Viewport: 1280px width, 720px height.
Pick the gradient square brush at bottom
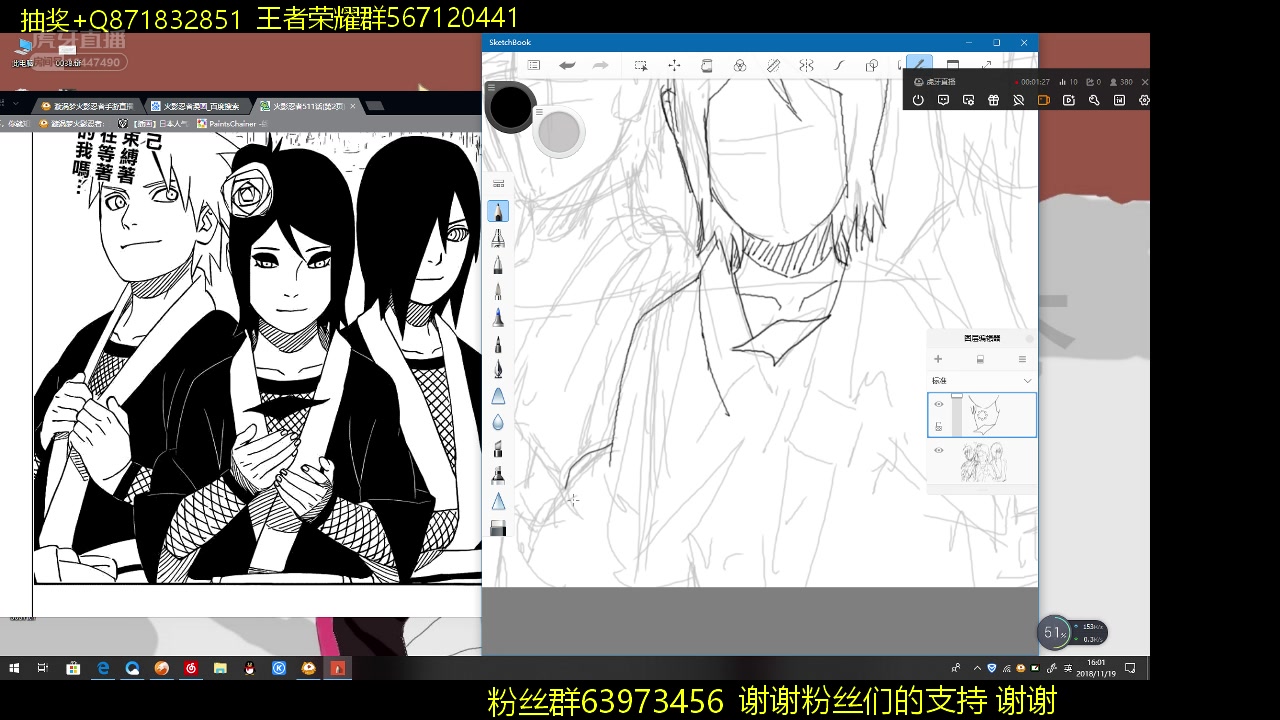pyautogui.click(x=498, y=529)
